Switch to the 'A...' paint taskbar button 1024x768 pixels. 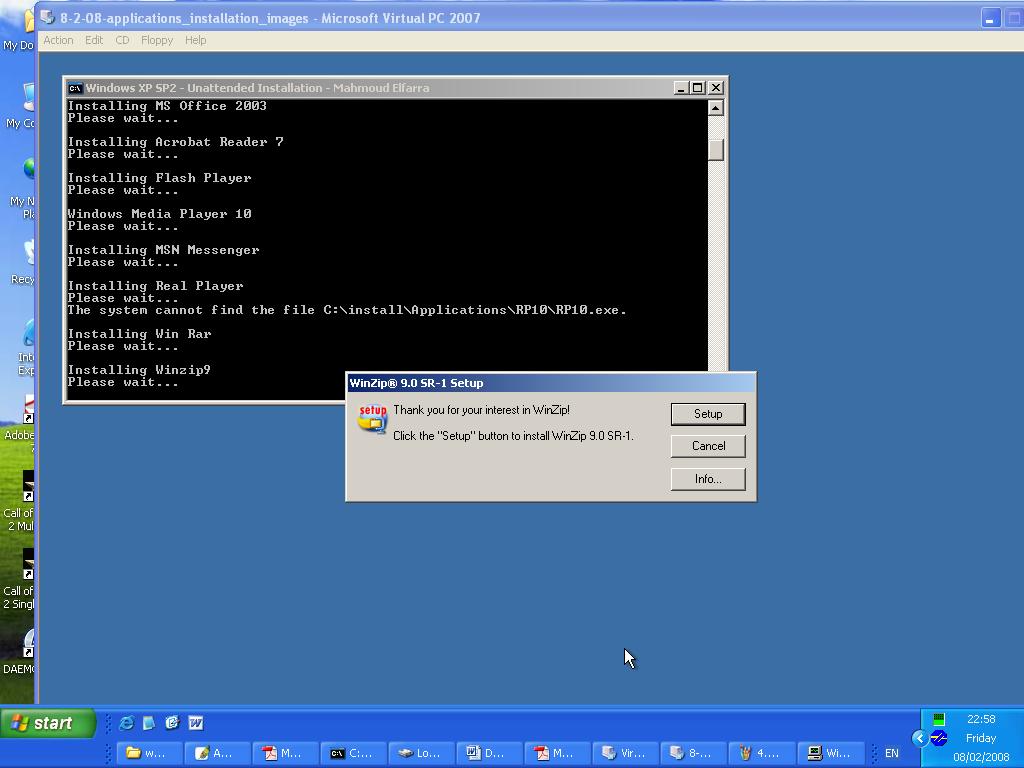click(218, 753)
